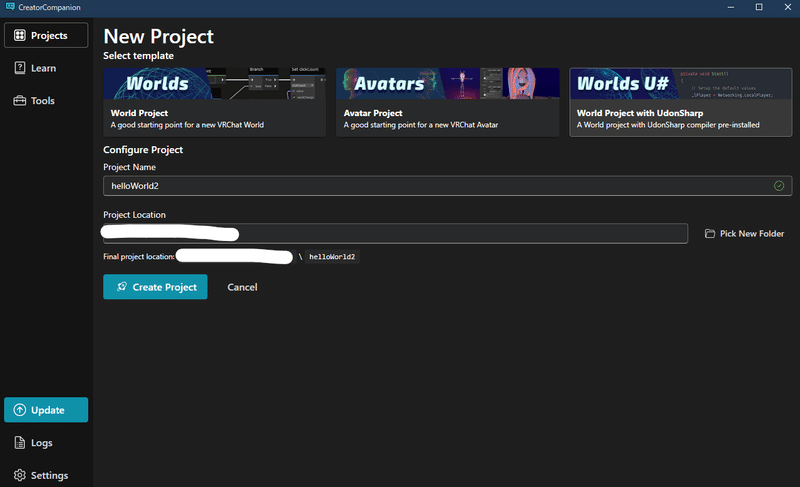Click the 'Final project location:' label
This screenshot has width=800, height=487.
139,257
